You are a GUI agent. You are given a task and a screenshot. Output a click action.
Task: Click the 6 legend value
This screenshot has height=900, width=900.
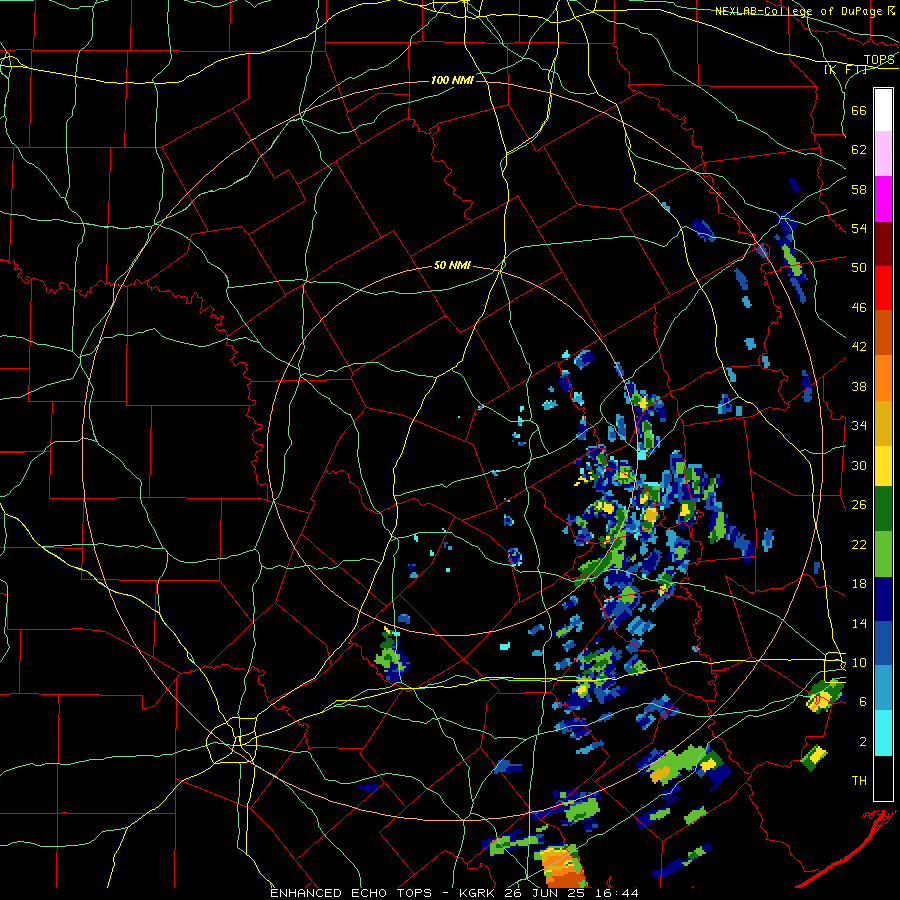863,702
